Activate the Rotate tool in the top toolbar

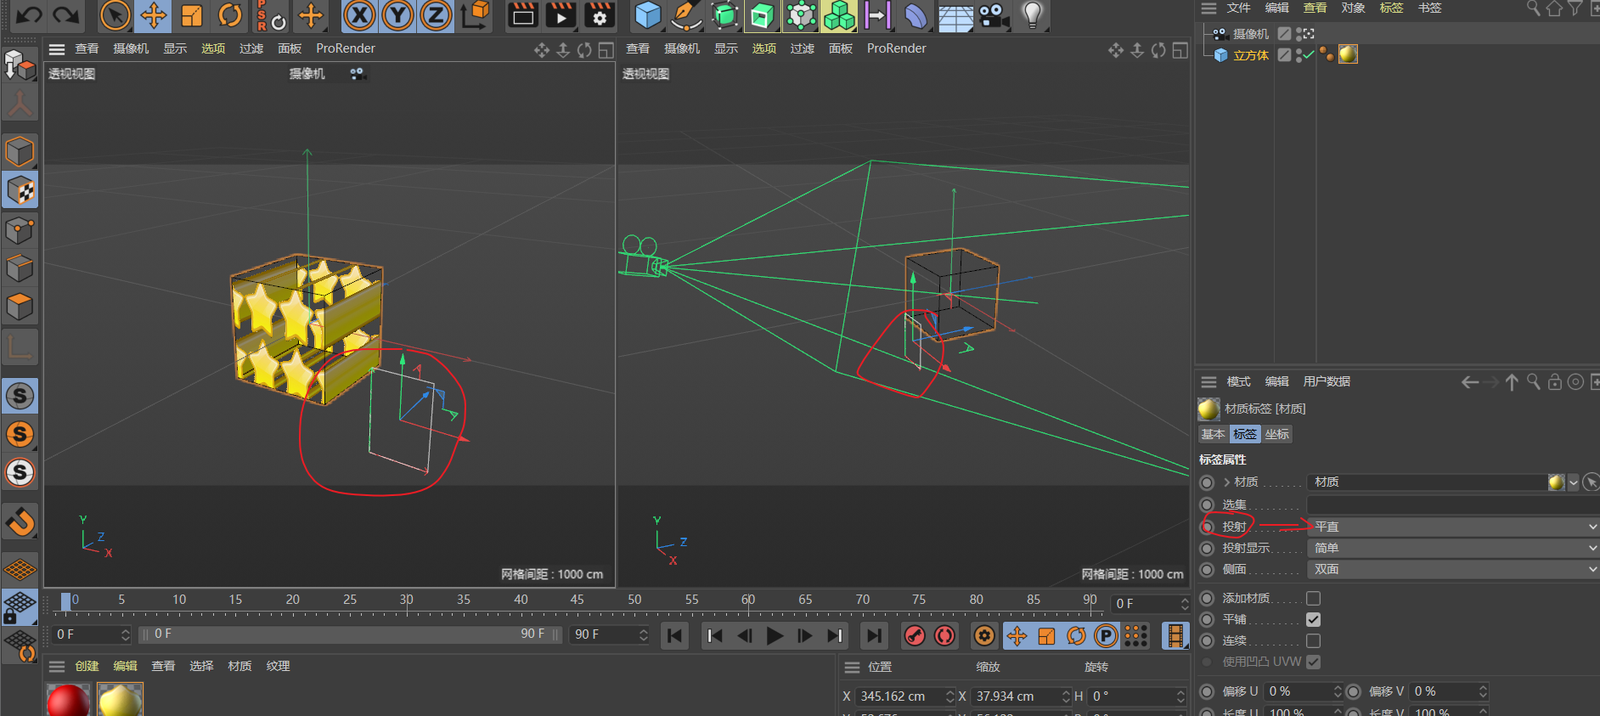(x=230, y=15)
